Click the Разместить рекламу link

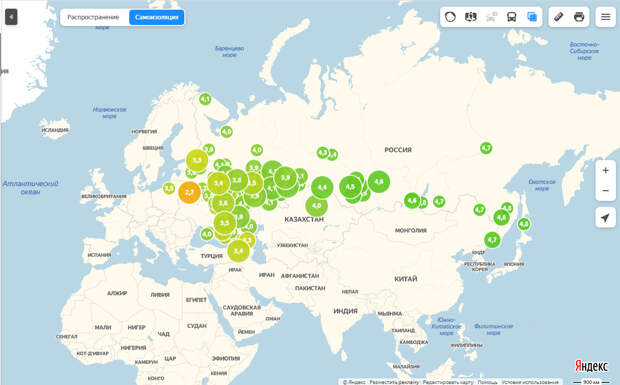[394, 382]
